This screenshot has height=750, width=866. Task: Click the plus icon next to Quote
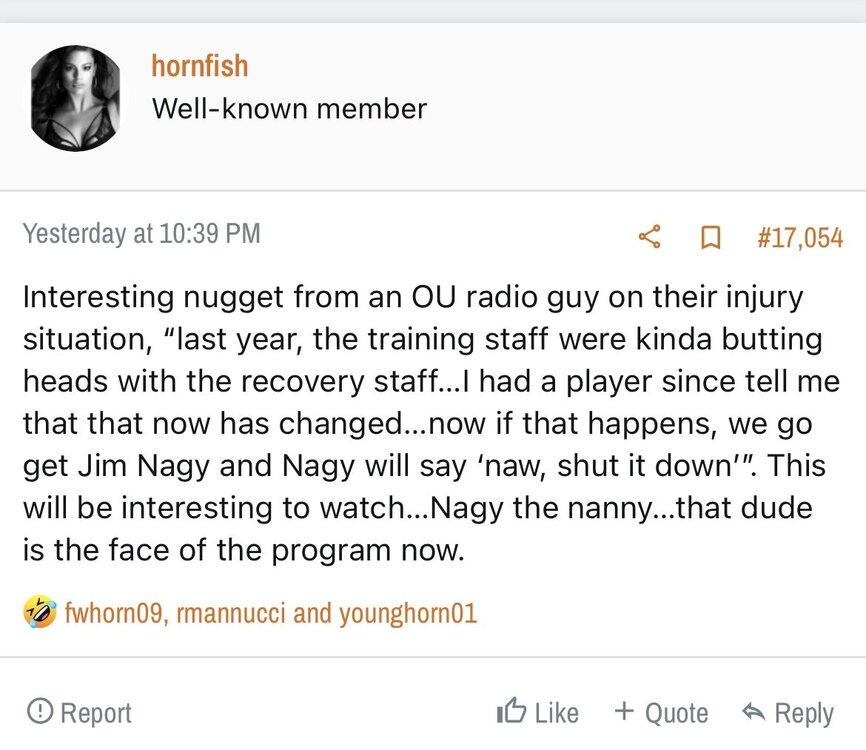click(x=625, y=711)
